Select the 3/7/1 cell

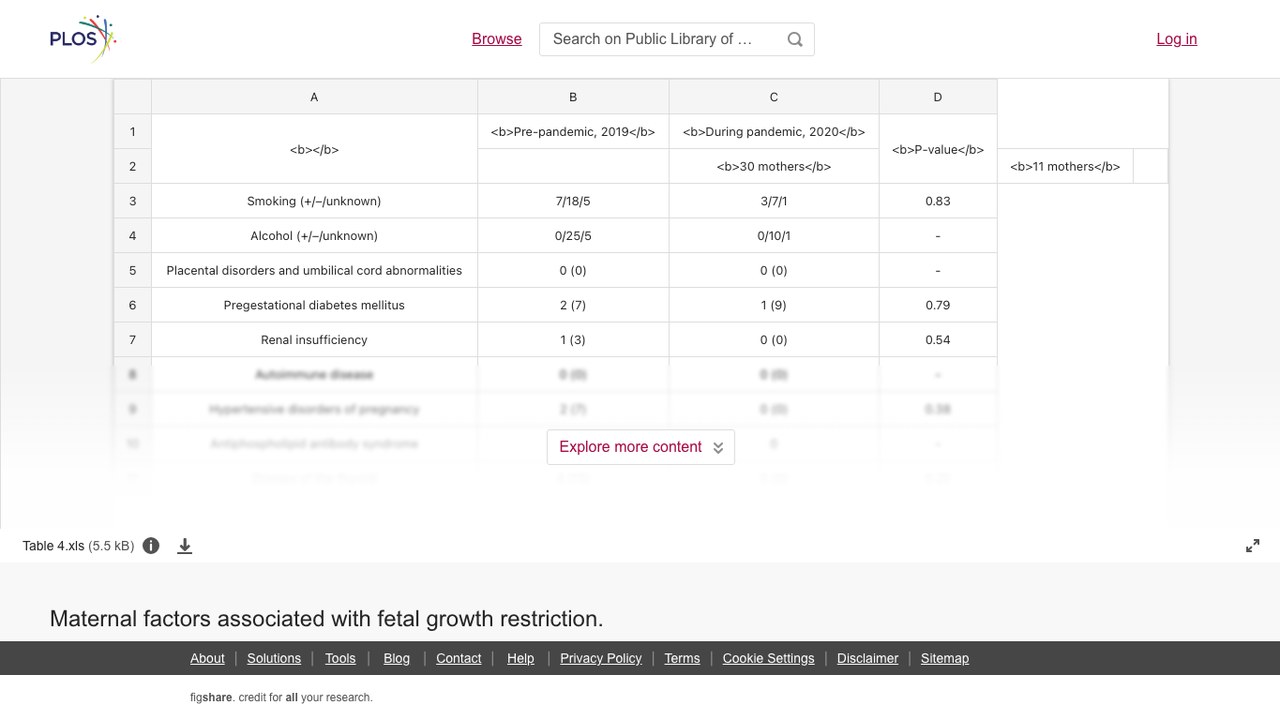pyautogui.click(x=774, y=201)
